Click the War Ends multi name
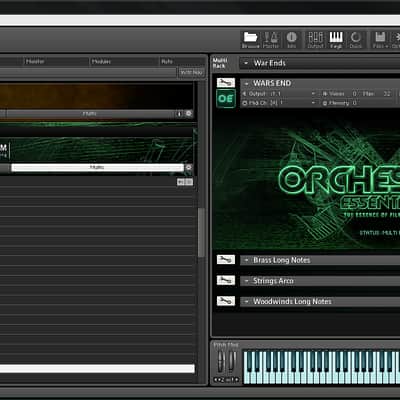The height and width of the screenshot is (400, 400). tap(270, 63)
